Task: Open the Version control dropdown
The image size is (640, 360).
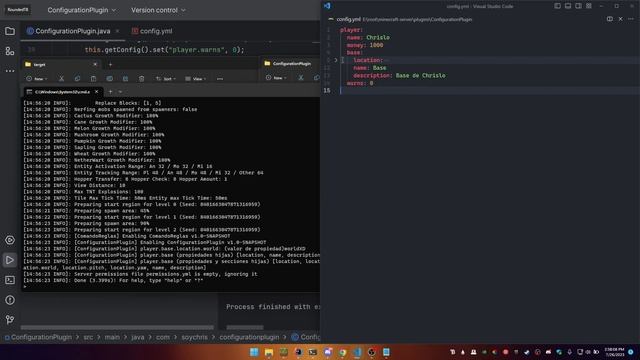Action: (158, 10)
